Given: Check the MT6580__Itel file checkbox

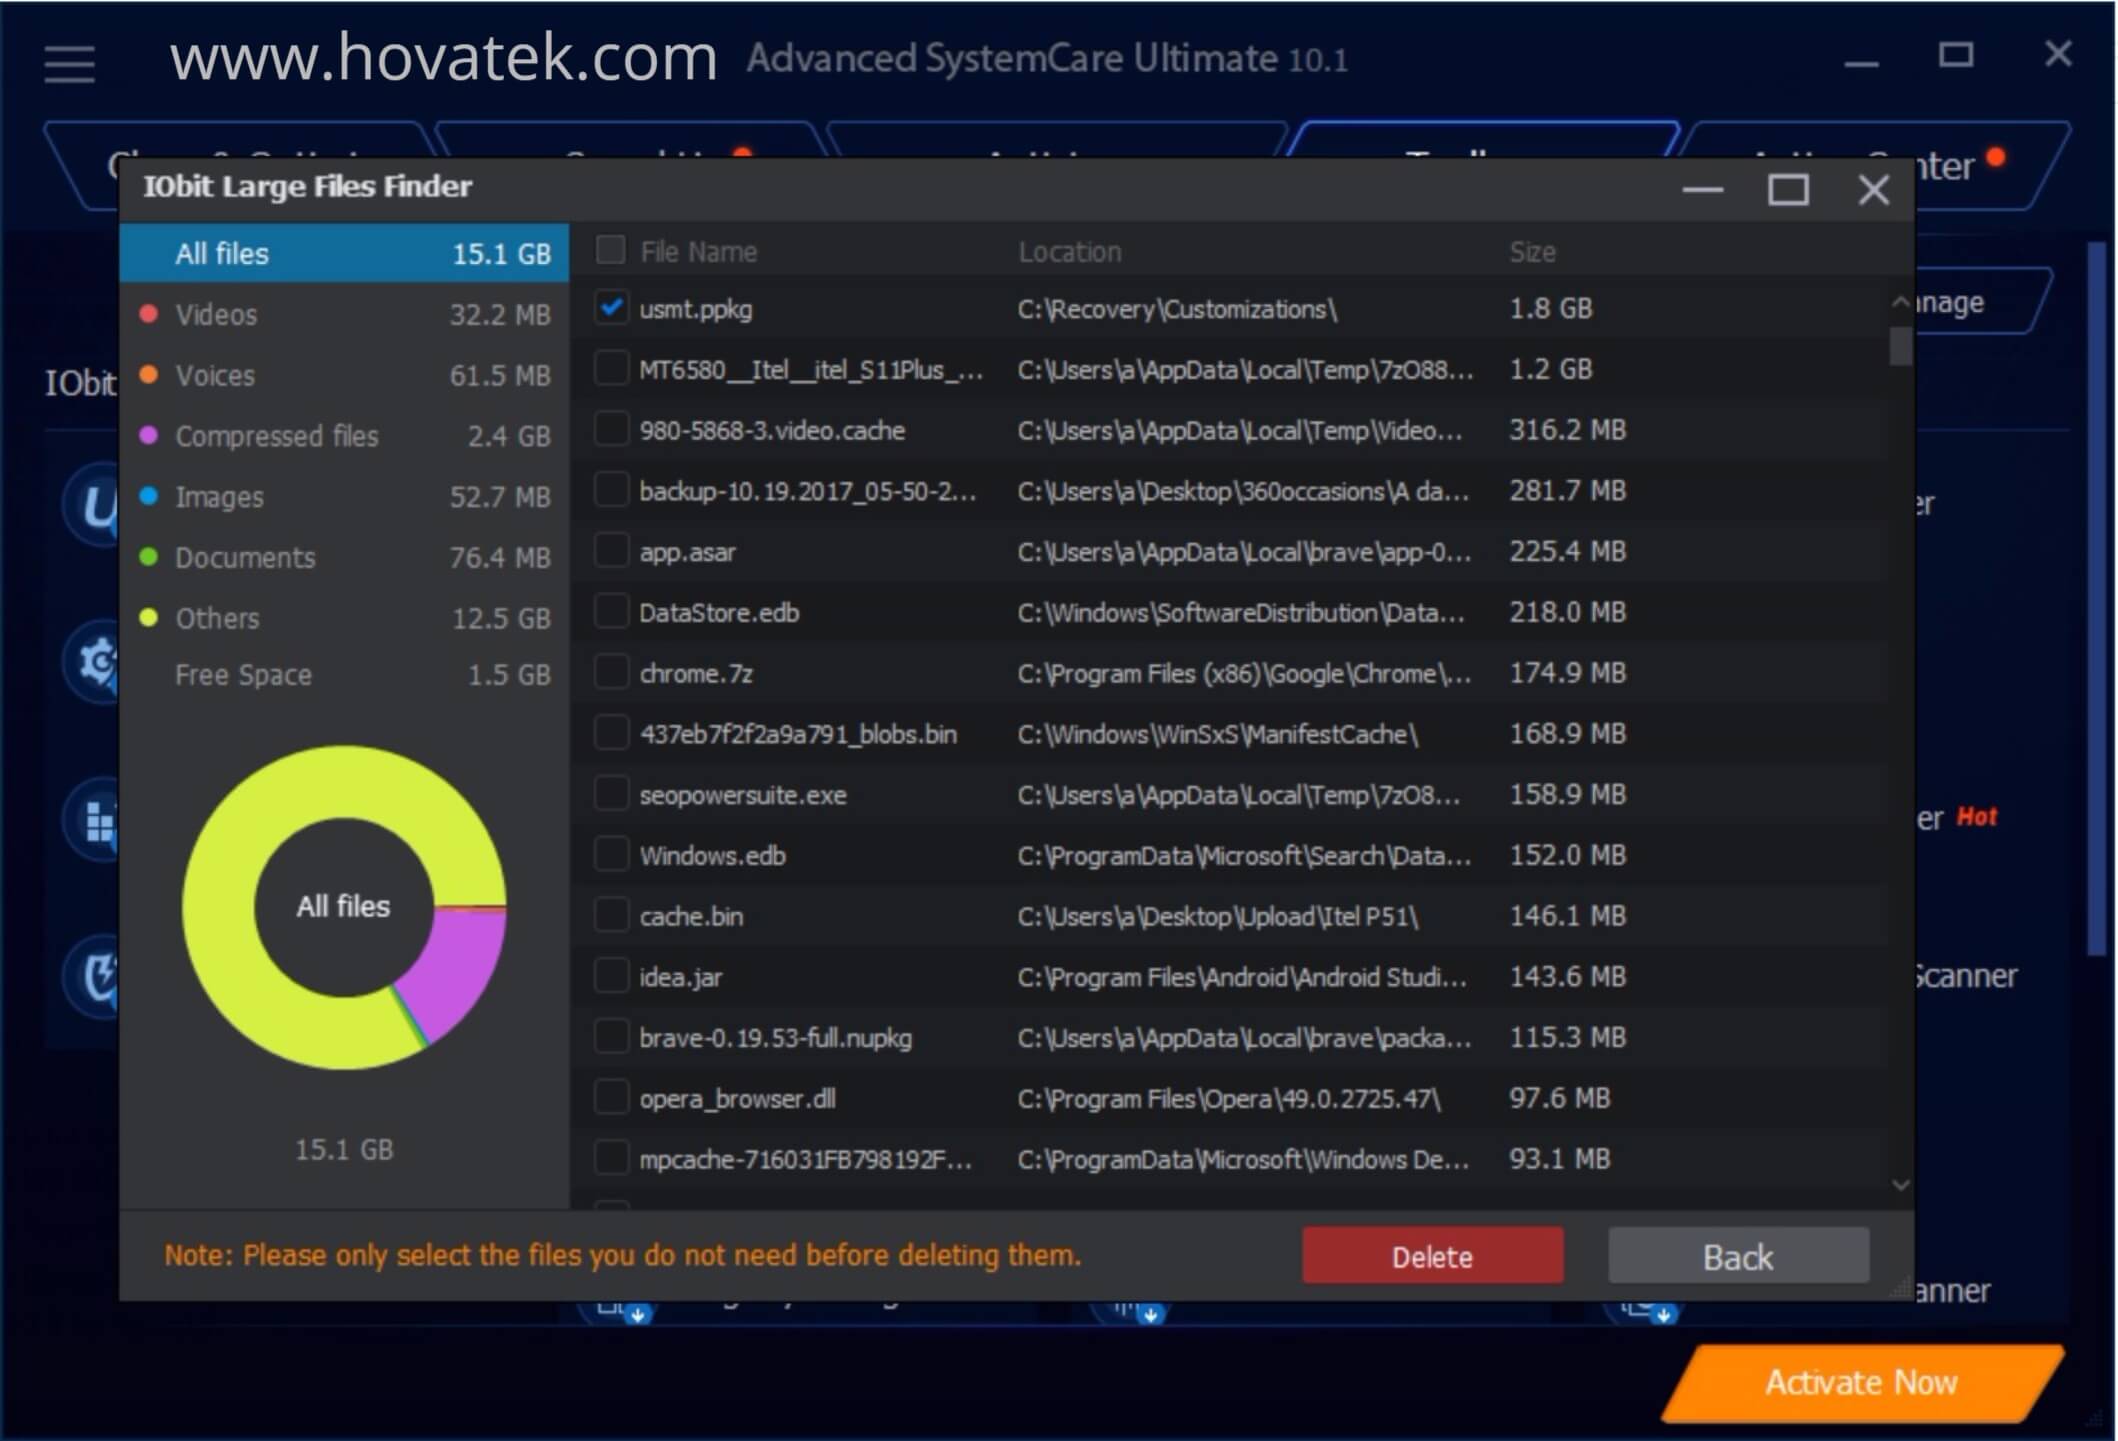Looking at the screenshot, I should 610,368.
